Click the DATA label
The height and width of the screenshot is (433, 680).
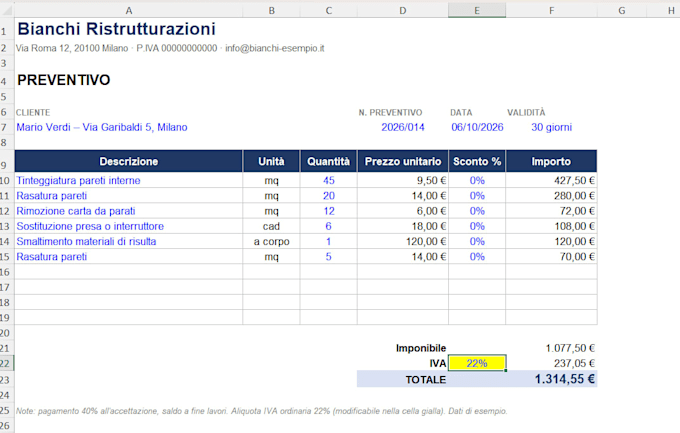[x=461, y=112]
